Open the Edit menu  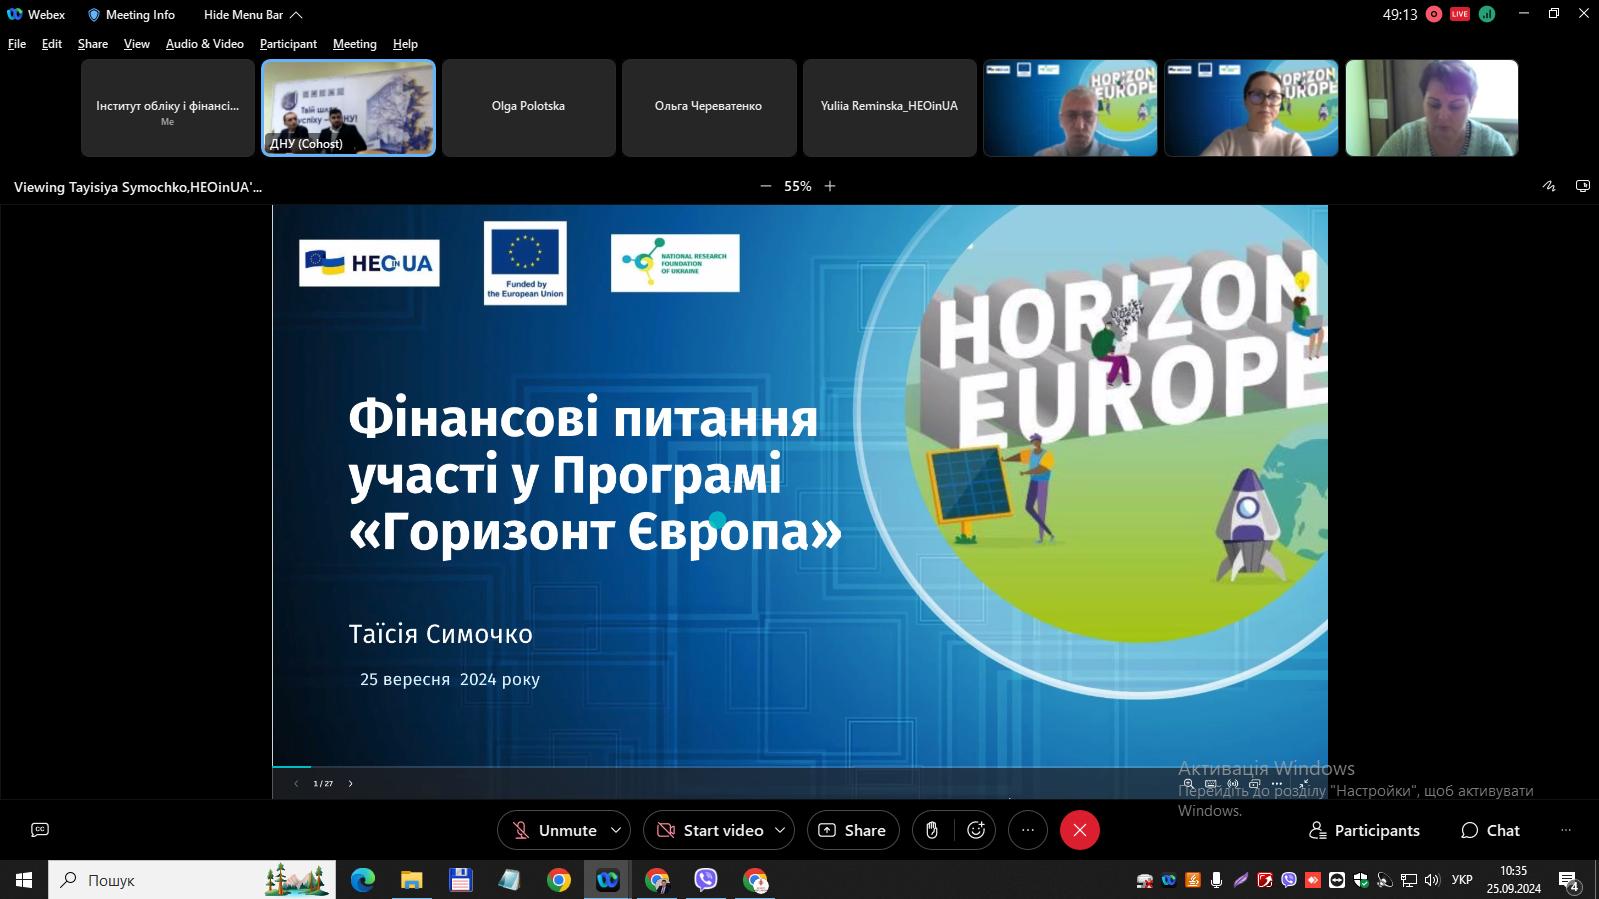point(52,44)
